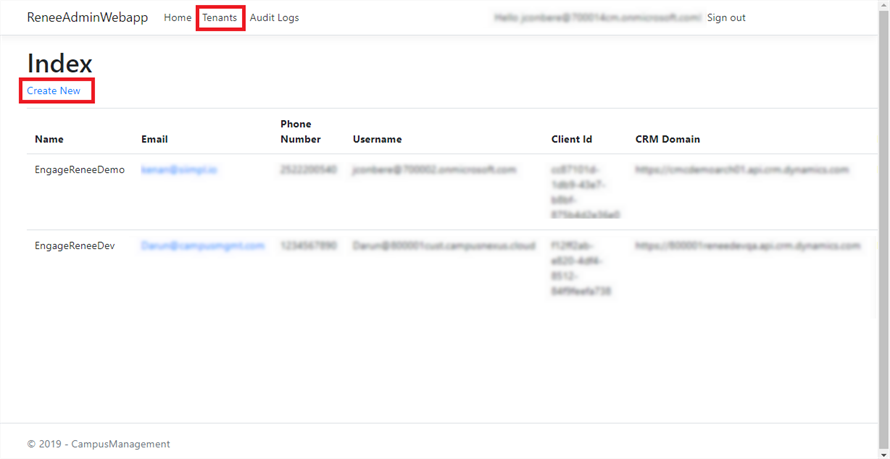Click the Username column header

pos(377,139)
